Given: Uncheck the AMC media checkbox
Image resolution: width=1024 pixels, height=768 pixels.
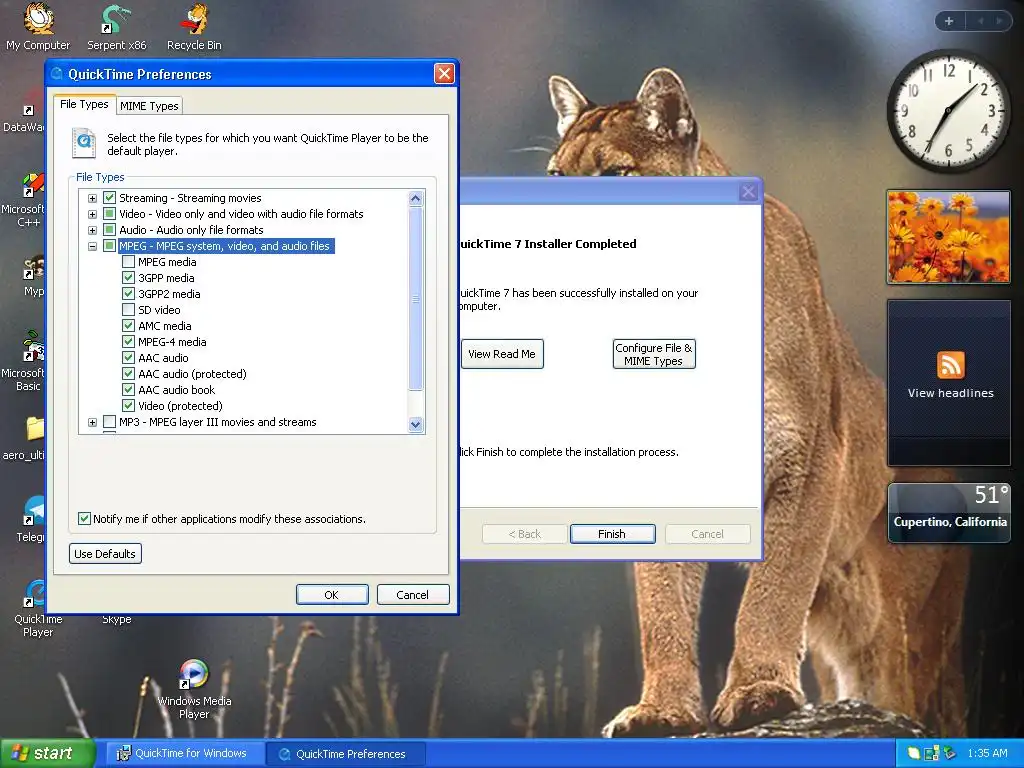Looking at the screenshot, I should (x=129, y=326).
